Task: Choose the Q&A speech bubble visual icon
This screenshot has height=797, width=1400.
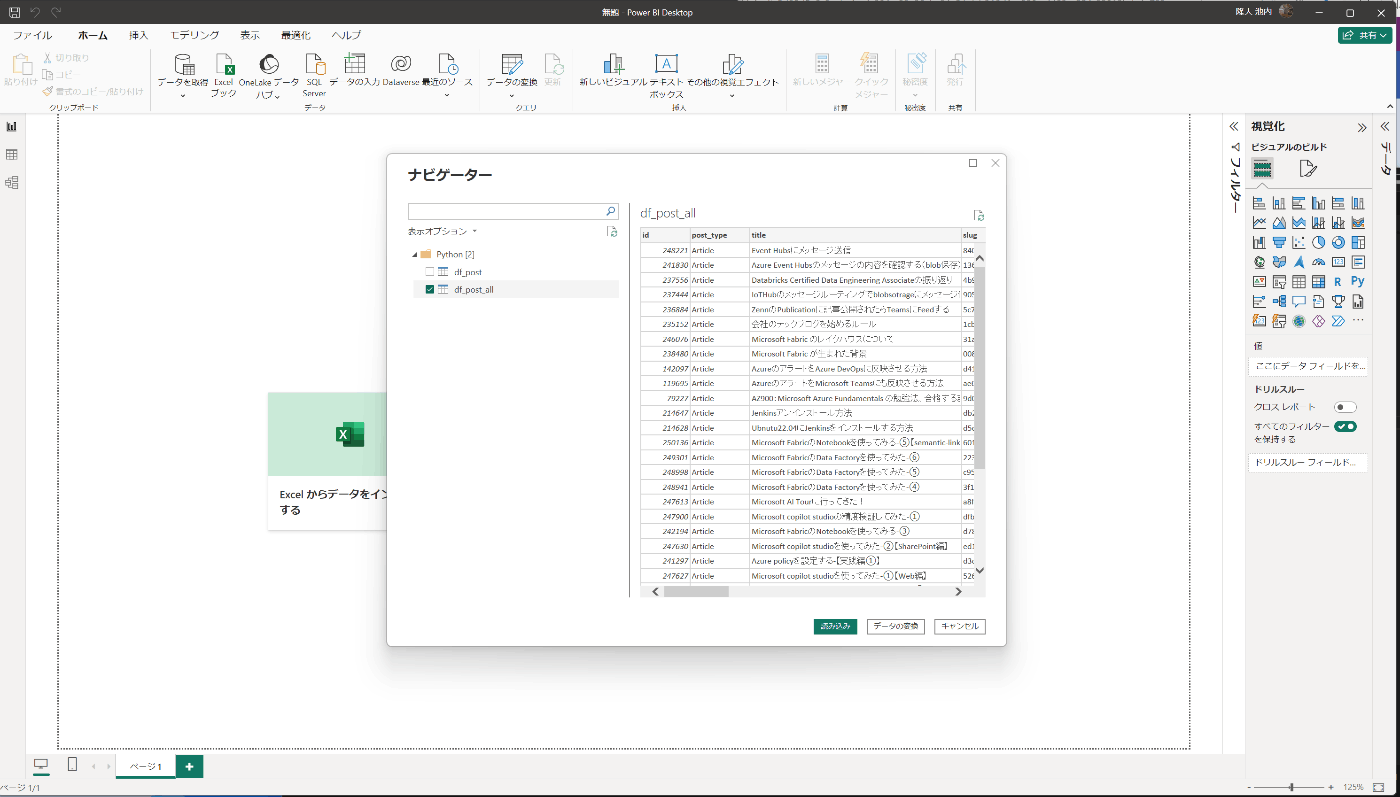Action: coord(1298,301)
